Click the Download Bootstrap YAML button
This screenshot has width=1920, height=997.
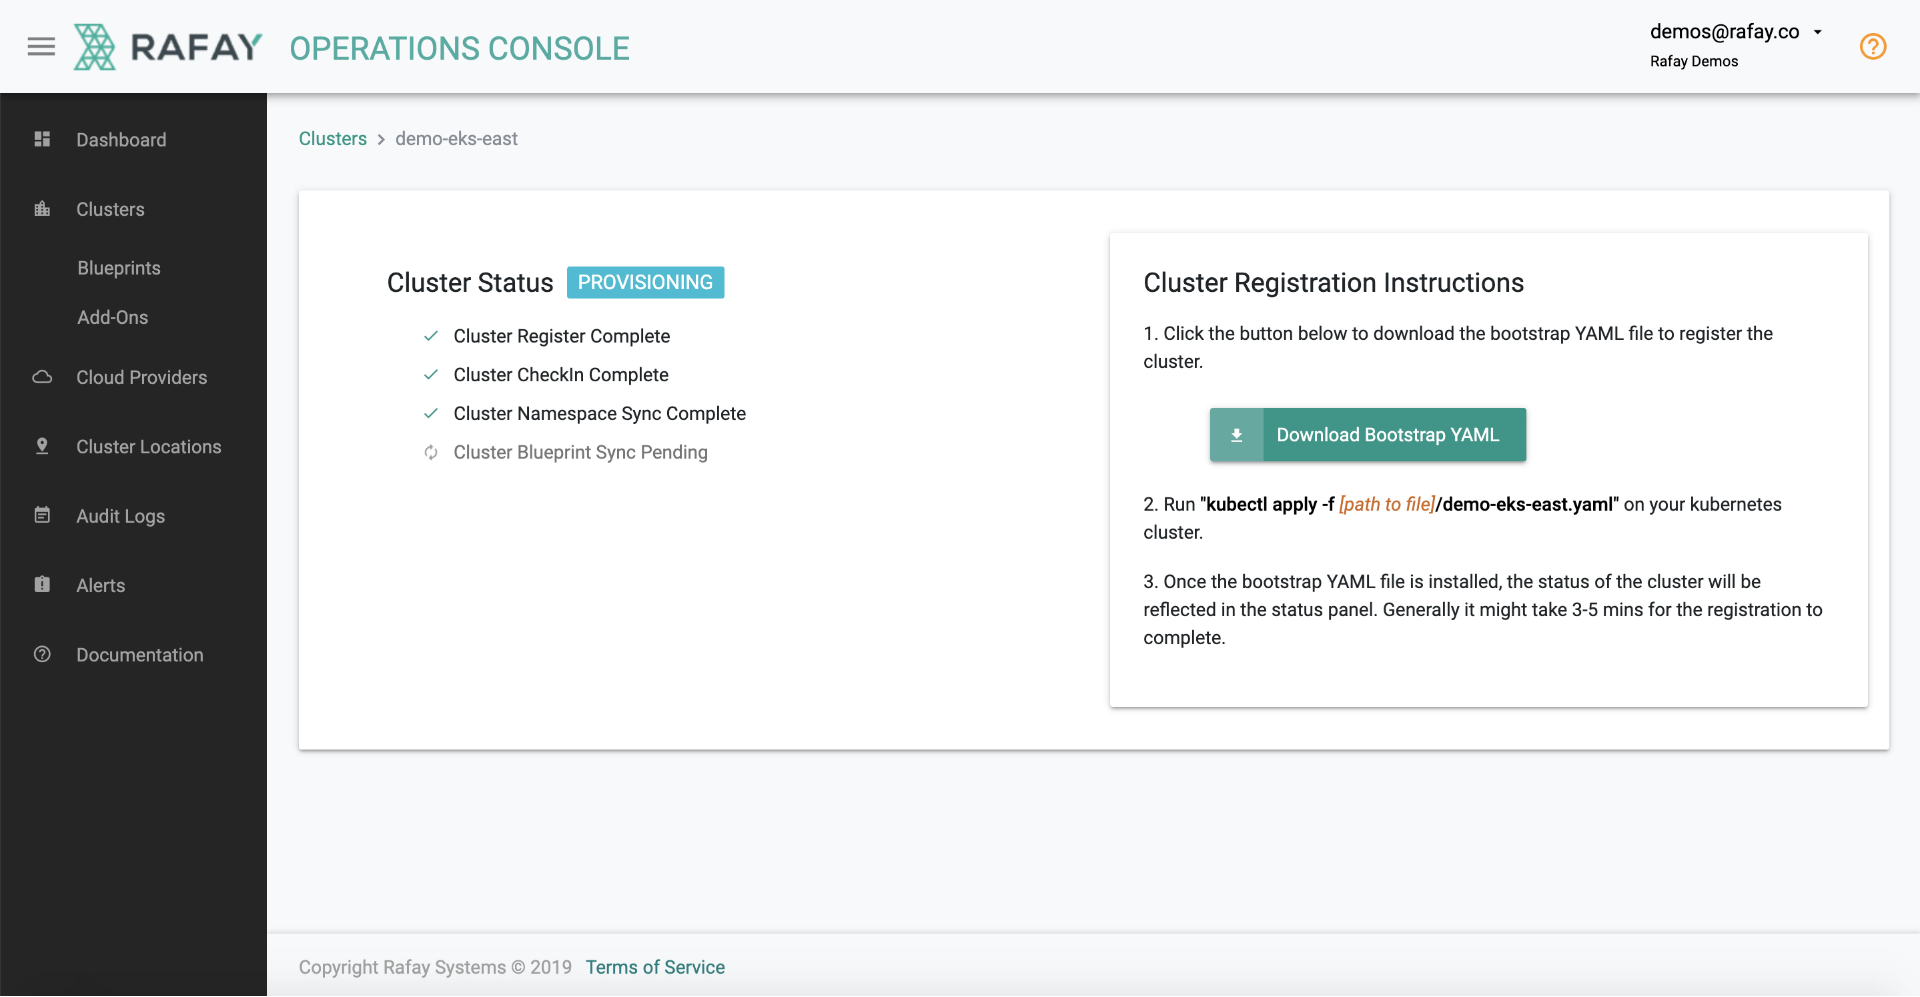coord(1367,435)
